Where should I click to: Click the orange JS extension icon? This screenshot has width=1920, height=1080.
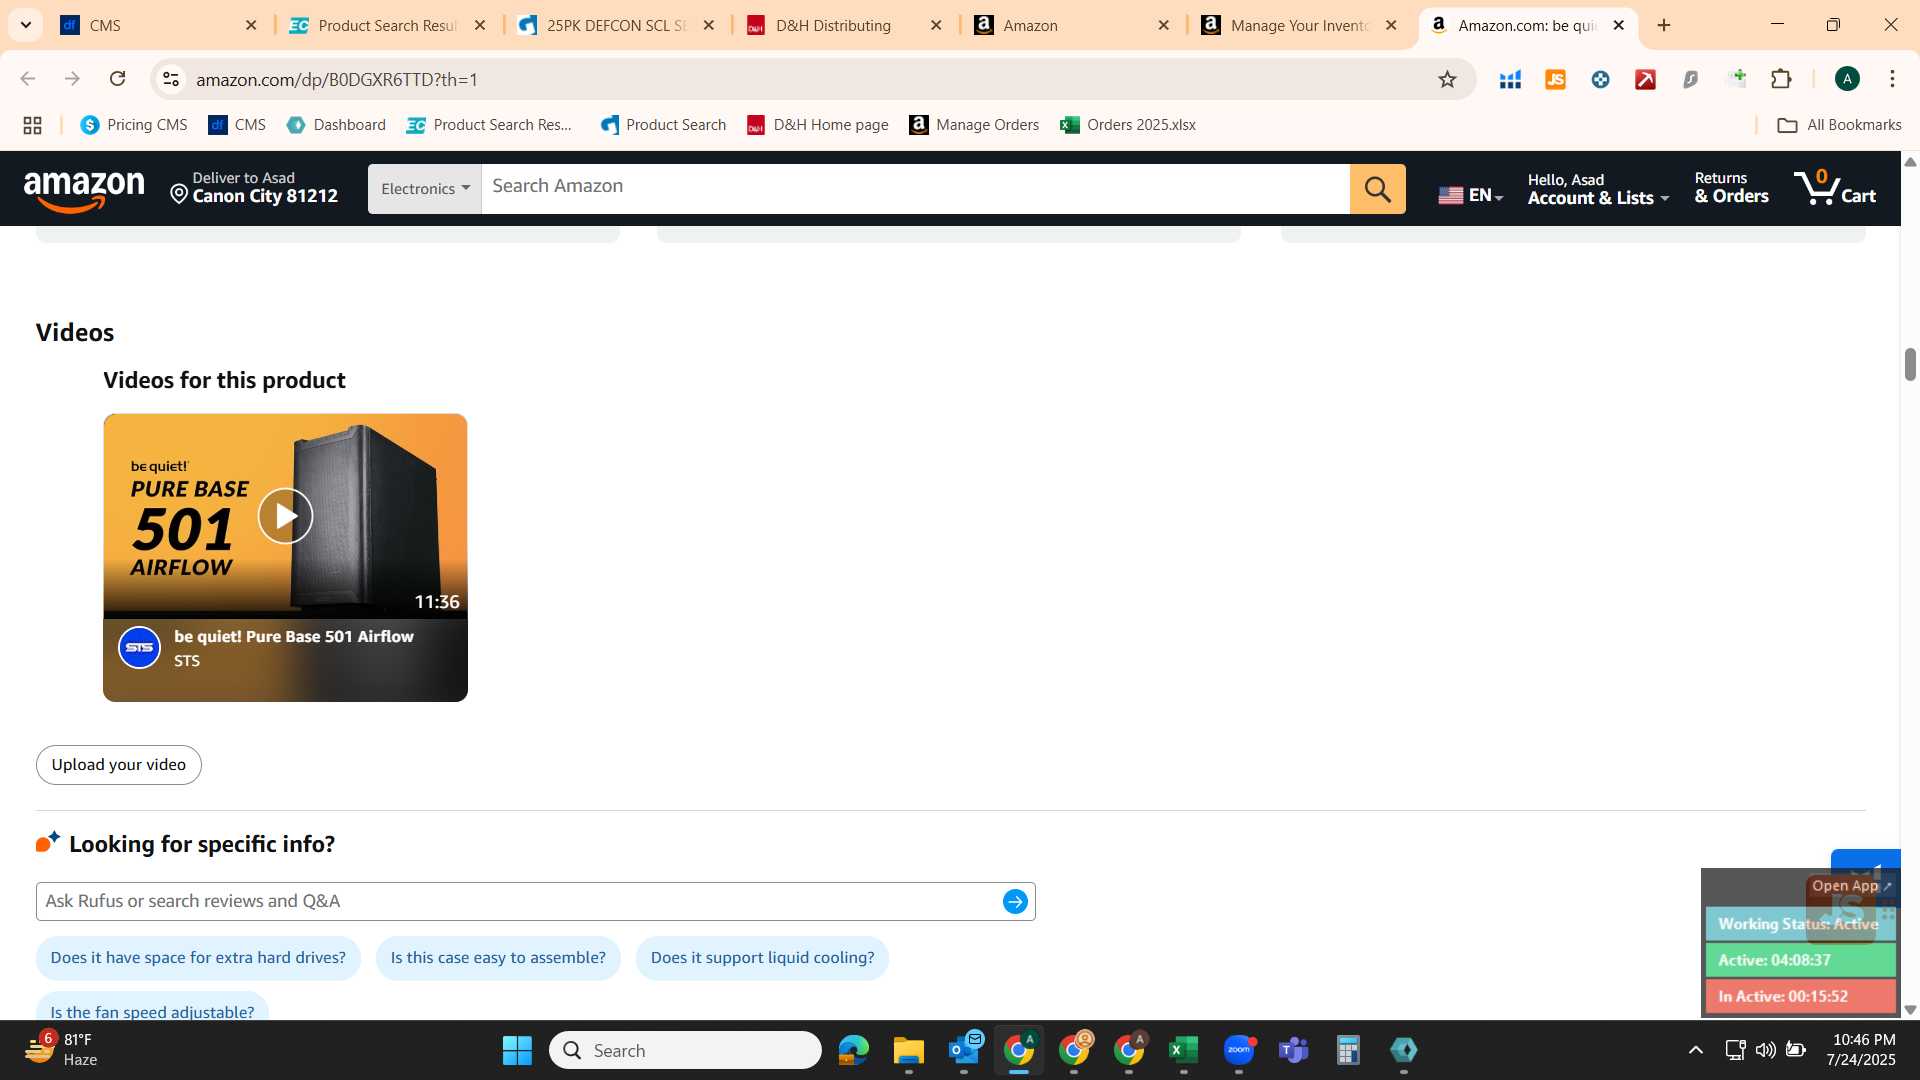coord(1555,79)
